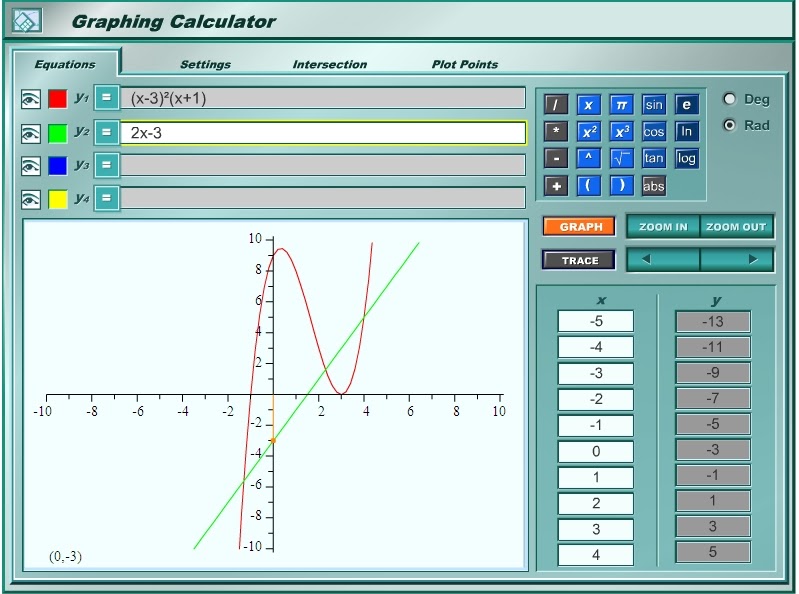Insert the ln natural log key
This screenshot has width=799, height=594.
686,131
